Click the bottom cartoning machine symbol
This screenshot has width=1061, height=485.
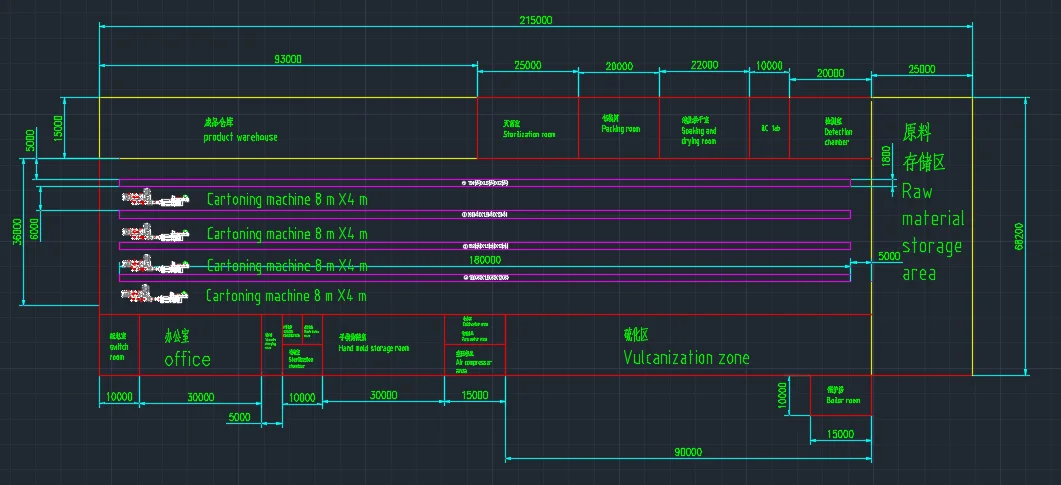(155, 295)
